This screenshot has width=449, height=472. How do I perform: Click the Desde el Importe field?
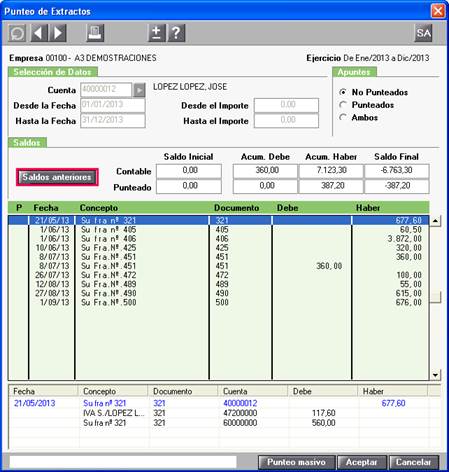pos(286,105)
